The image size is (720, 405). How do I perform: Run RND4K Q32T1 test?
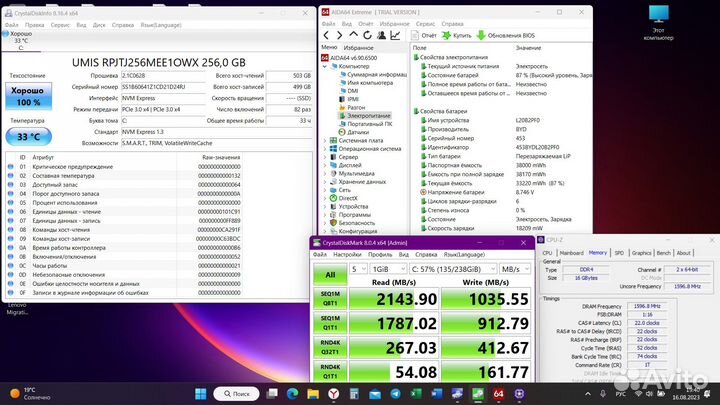pyautogui.click(x=330, y=348)
